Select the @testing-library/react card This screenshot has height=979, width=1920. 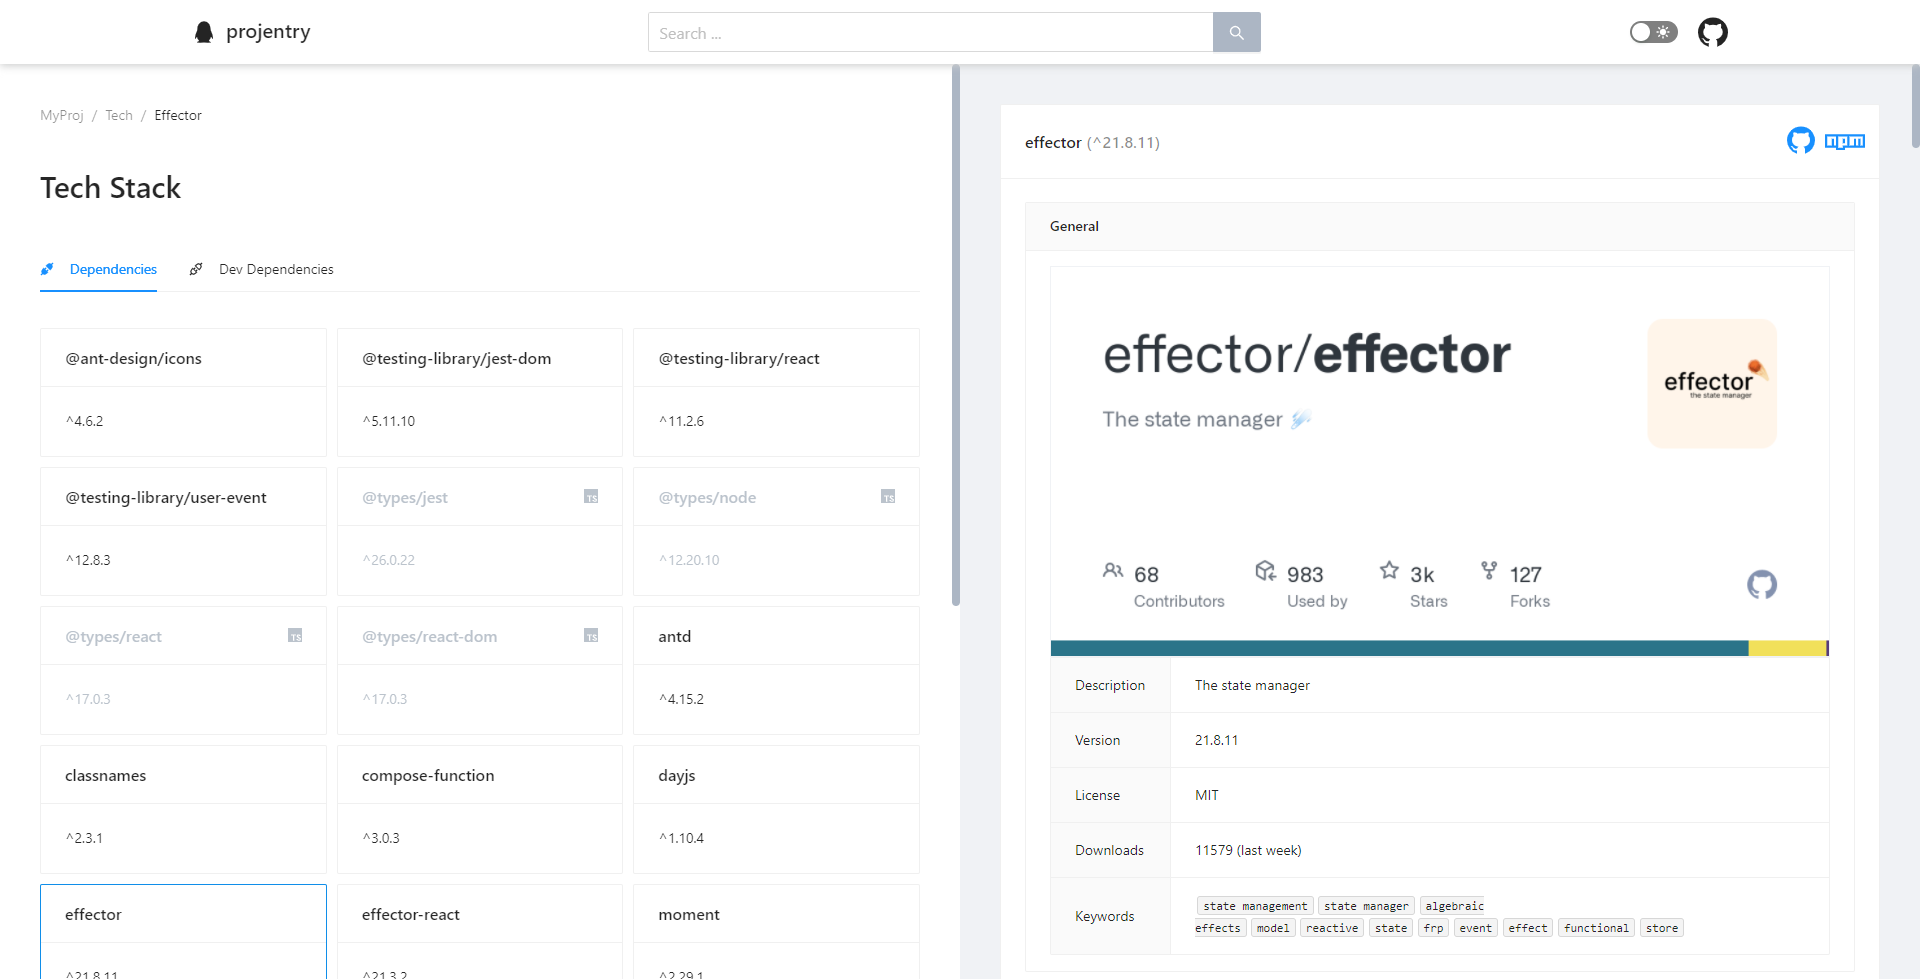776,392
